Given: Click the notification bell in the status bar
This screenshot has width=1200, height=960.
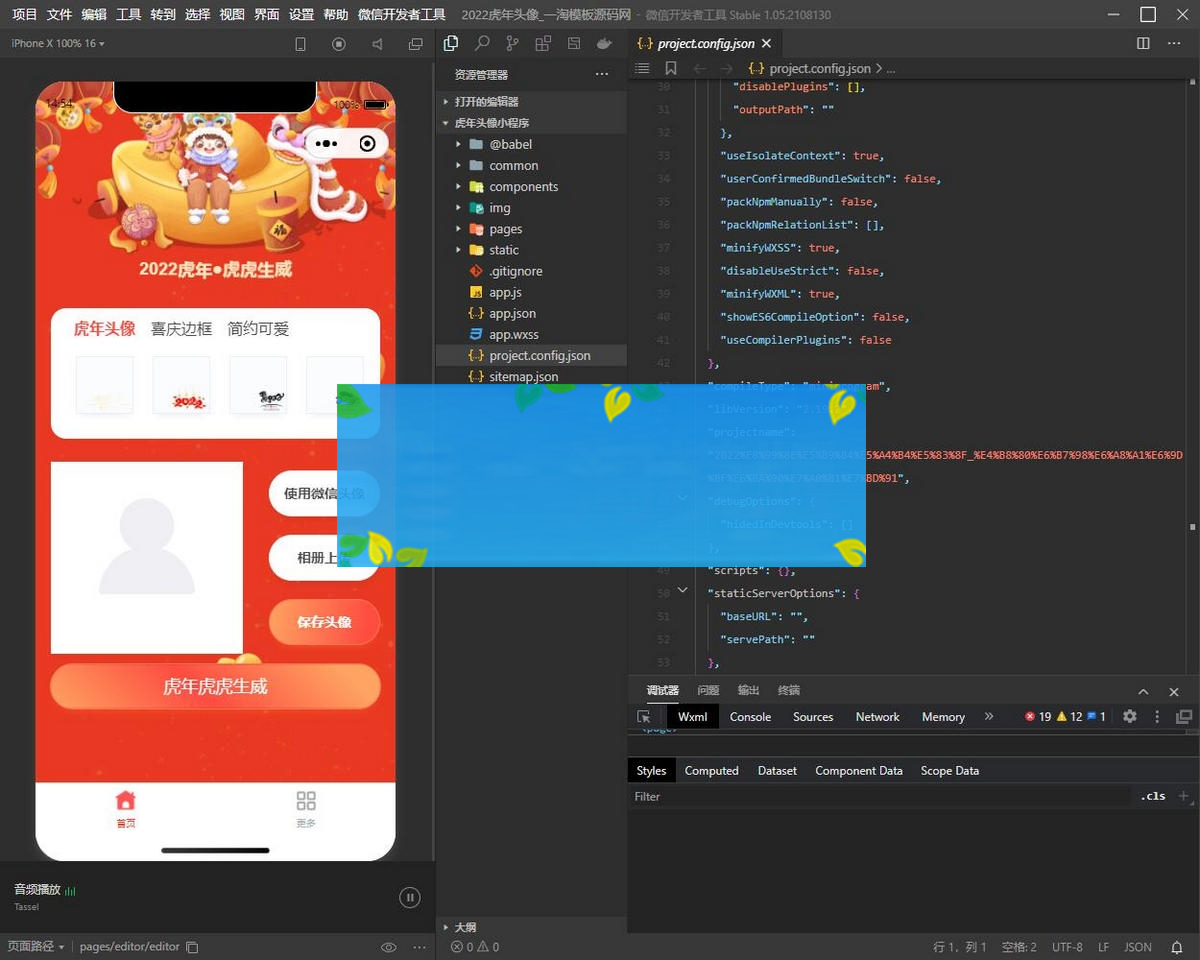Looking at the screenshot, I should [1176, 947].
